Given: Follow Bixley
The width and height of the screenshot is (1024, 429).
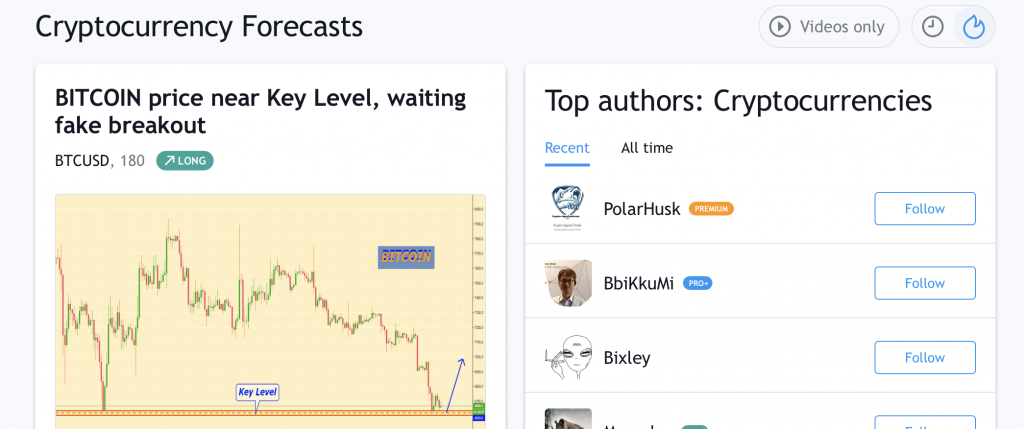Looking at the screenshot, I should coord(925,358).
